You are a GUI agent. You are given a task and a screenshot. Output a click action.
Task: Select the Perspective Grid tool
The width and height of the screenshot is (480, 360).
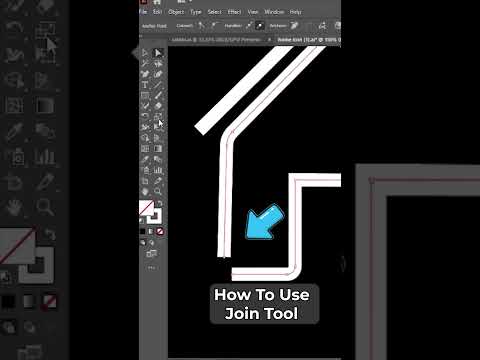(x=158, y=138)
